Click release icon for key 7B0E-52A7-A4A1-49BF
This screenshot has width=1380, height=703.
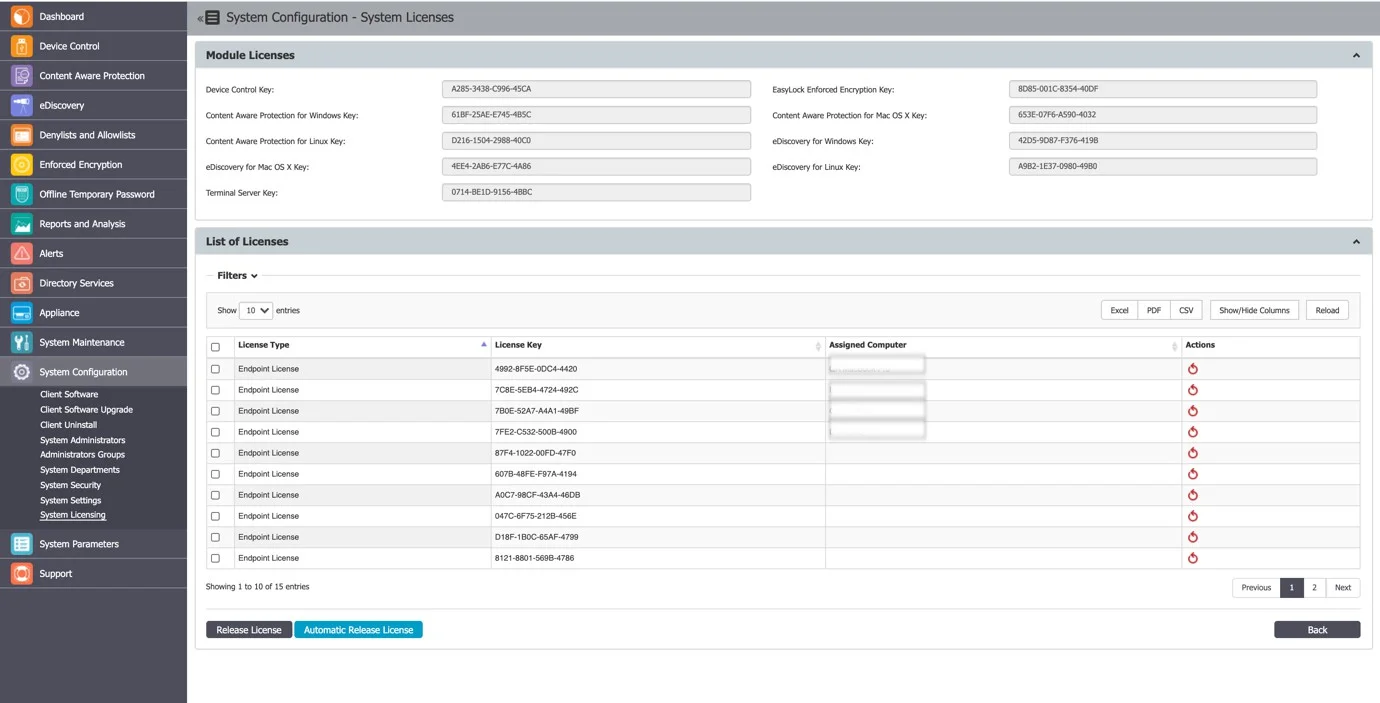1192,411
